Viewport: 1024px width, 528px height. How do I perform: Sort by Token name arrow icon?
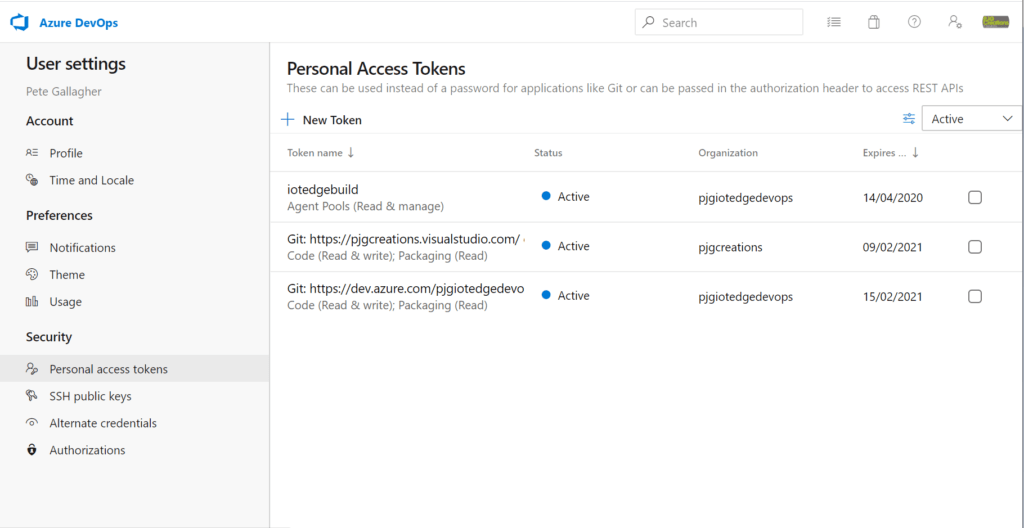[x=351, y=152]
